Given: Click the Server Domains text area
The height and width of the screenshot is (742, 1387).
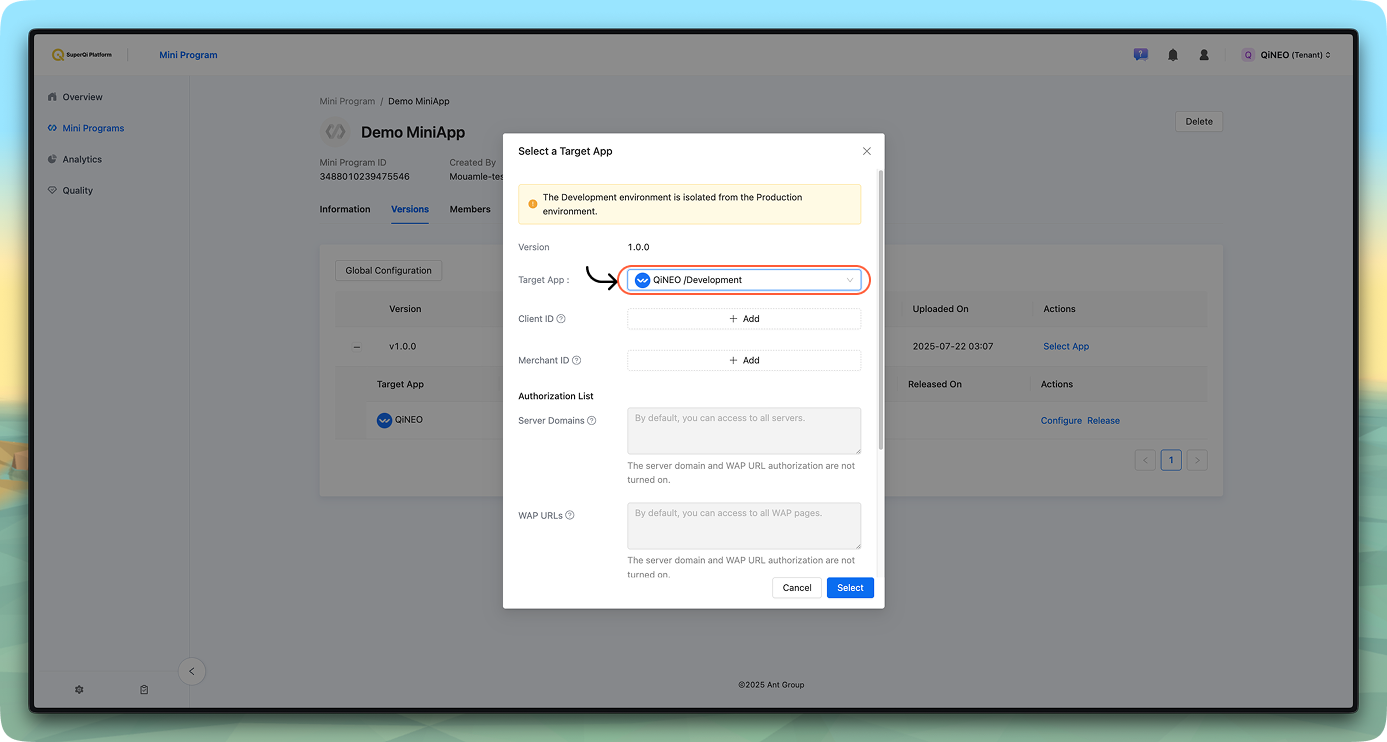Looking at the screenshot, I should click(743, 430).
